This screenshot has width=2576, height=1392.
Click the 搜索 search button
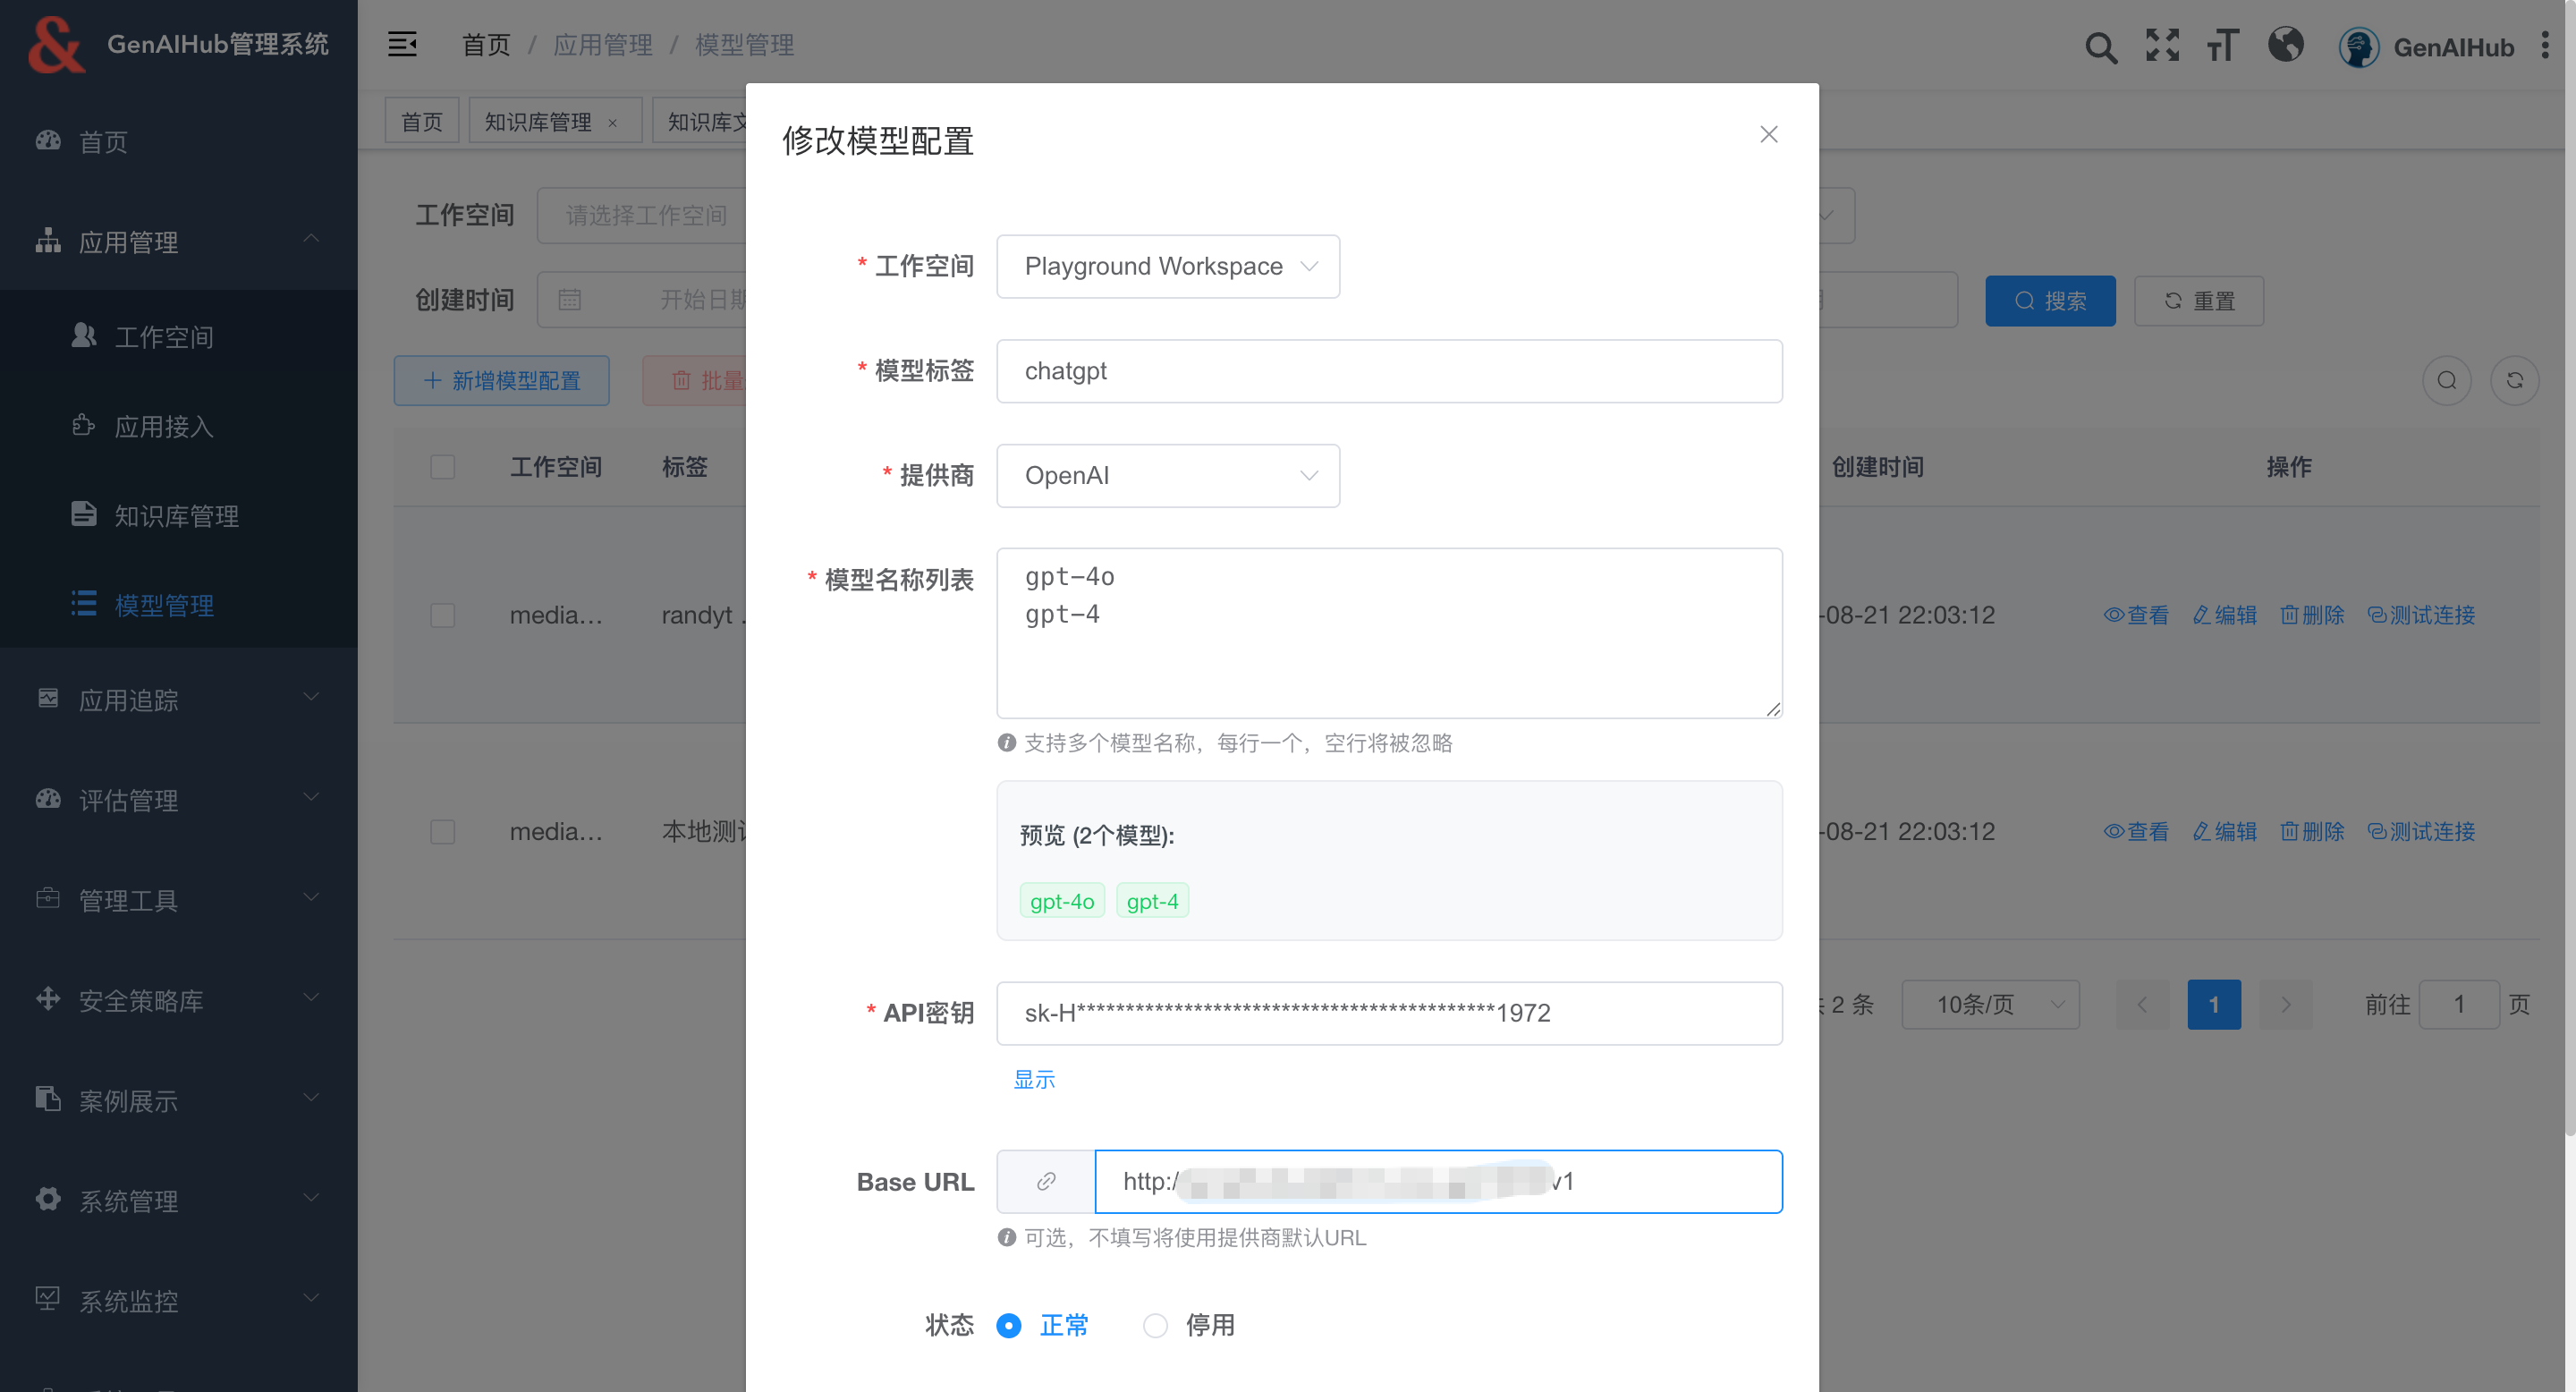(x=2049, y=301)
